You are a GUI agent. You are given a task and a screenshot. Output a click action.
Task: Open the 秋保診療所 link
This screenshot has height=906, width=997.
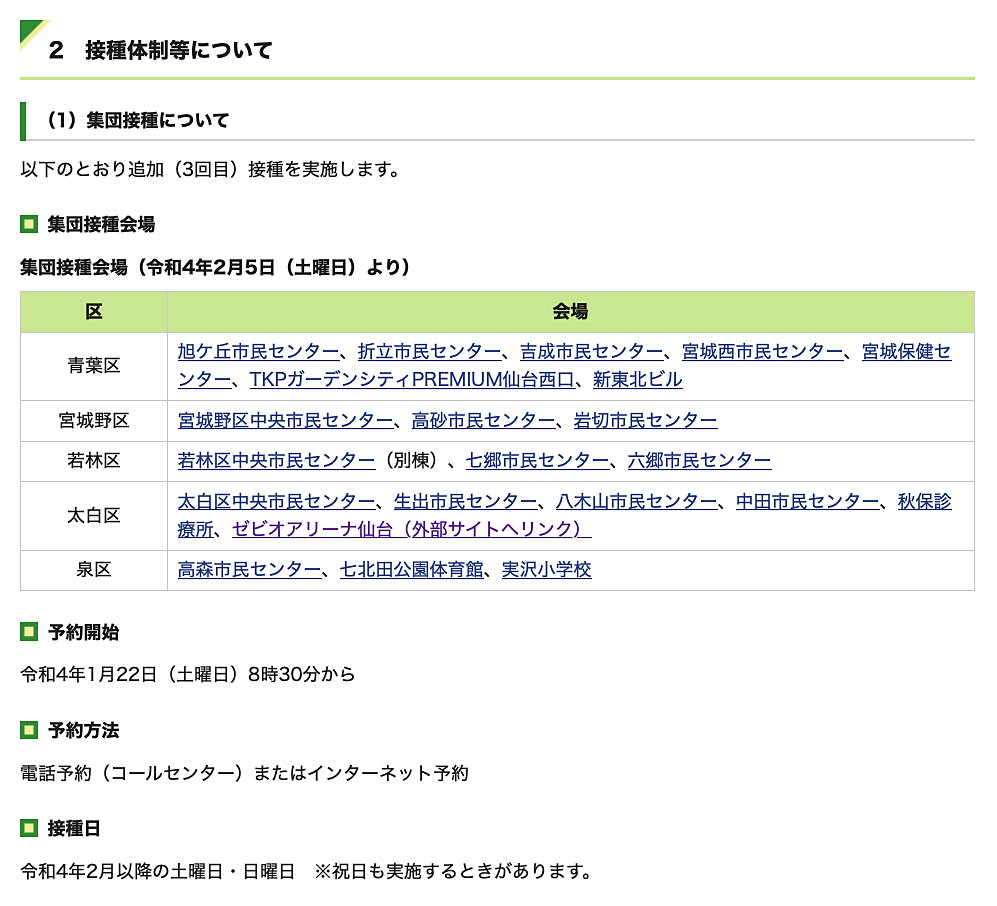point(925,502)
